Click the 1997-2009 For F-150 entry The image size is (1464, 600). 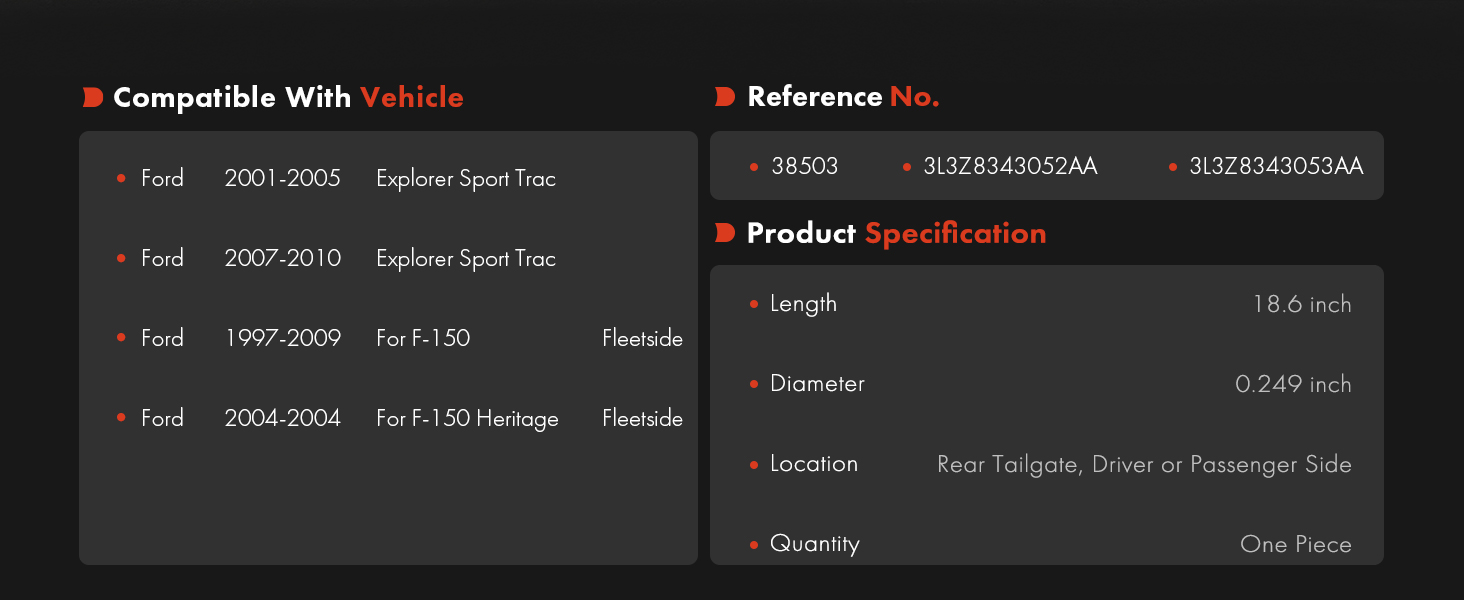[400, 338]
